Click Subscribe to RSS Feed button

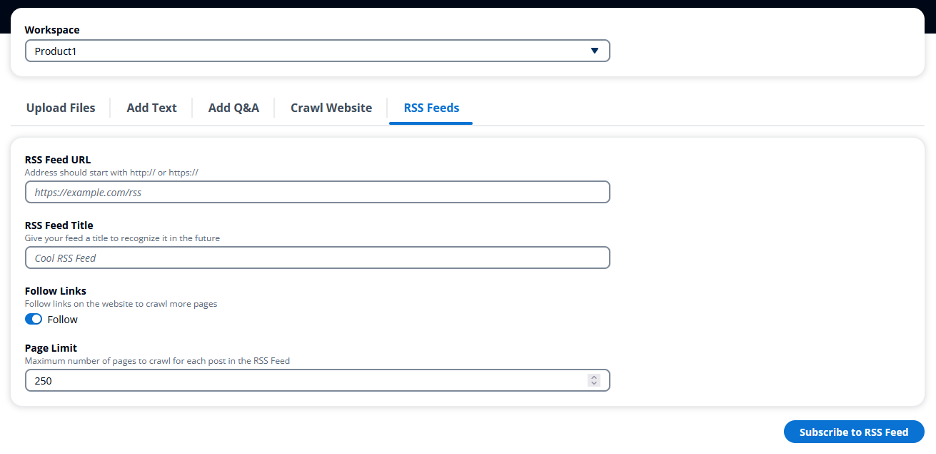854,432
